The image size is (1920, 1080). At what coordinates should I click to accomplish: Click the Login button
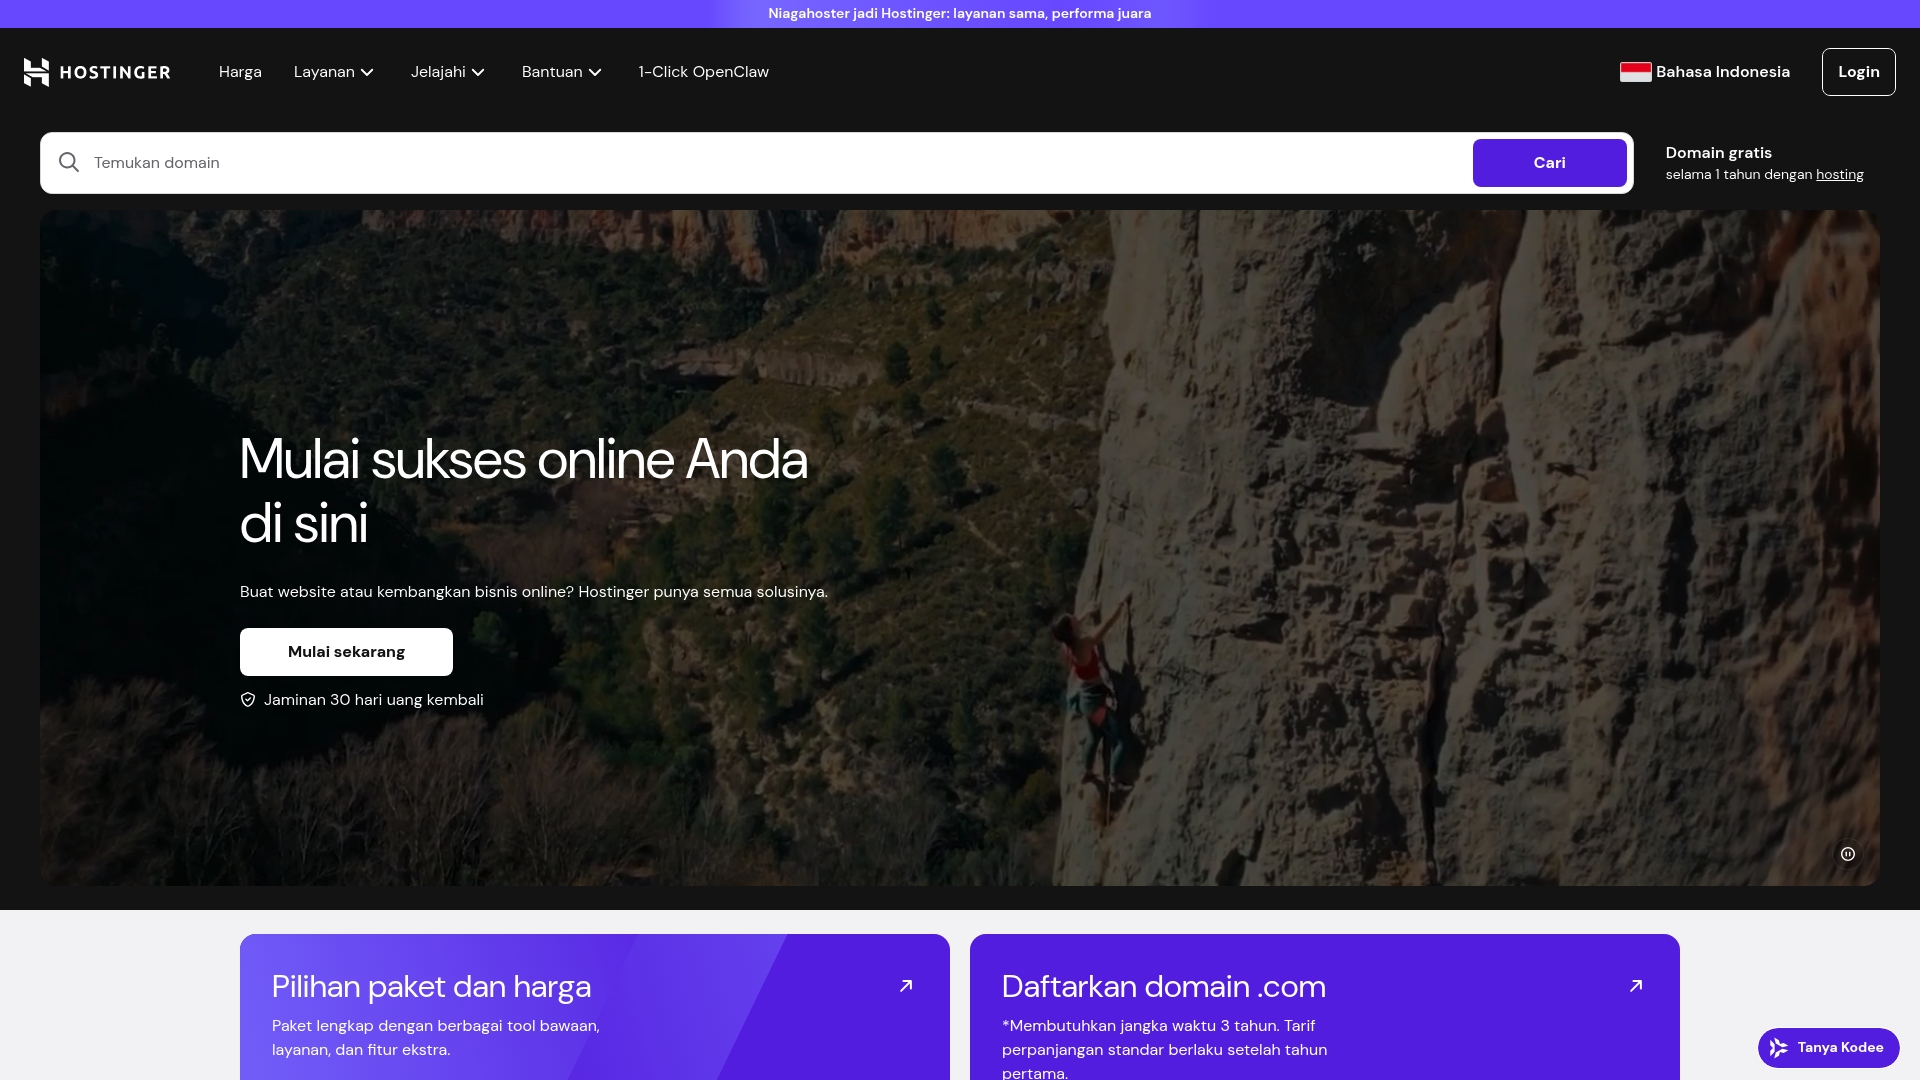[x=1858, y=72]
